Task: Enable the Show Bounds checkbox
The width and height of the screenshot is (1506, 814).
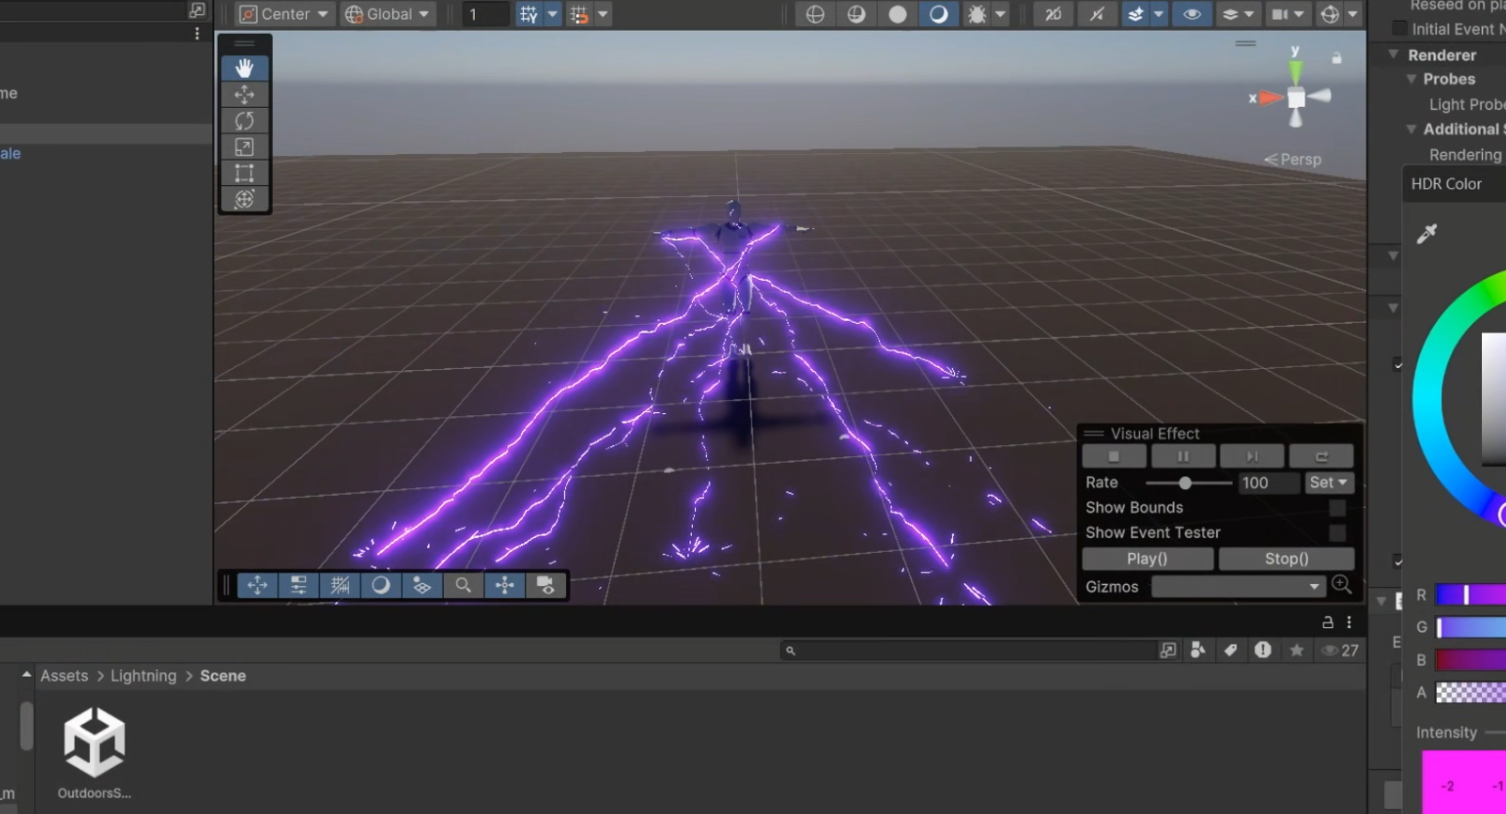Action: (x=1337, y=508)
